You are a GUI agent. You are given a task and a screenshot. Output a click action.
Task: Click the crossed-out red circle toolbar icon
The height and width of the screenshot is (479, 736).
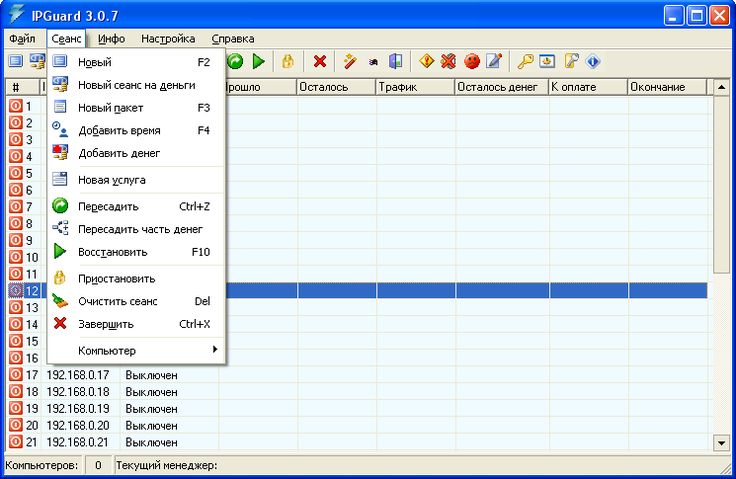449,61
